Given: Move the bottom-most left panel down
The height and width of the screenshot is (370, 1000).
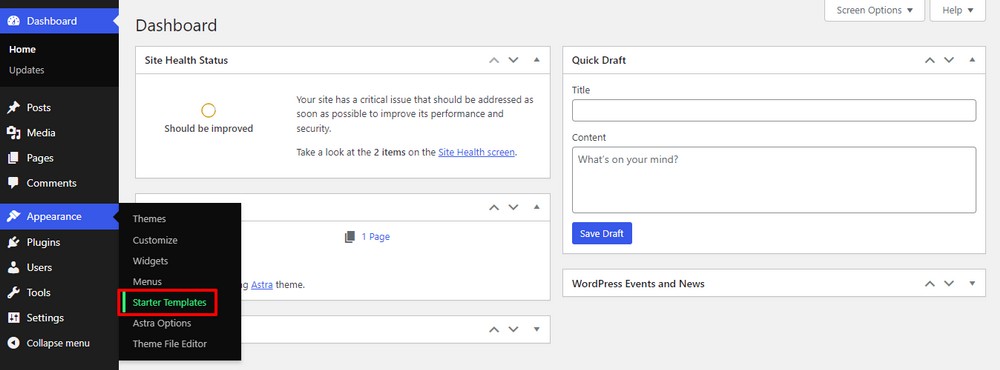Looking at the screenshot, I should tap(513, 330).
